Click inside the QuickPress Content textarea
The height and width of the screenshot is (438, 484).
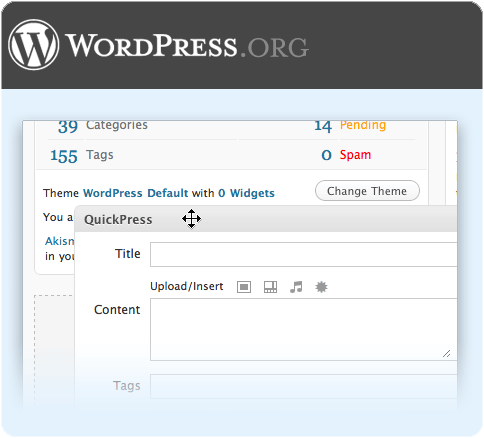(303, 330)
